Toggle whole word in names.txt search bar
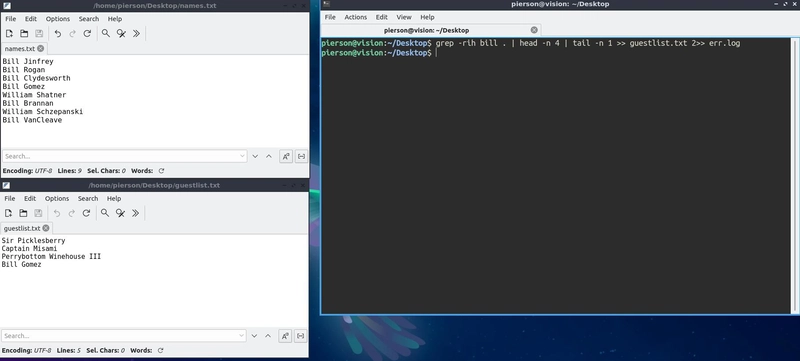The image size is (800, 361). coord(301,157)
